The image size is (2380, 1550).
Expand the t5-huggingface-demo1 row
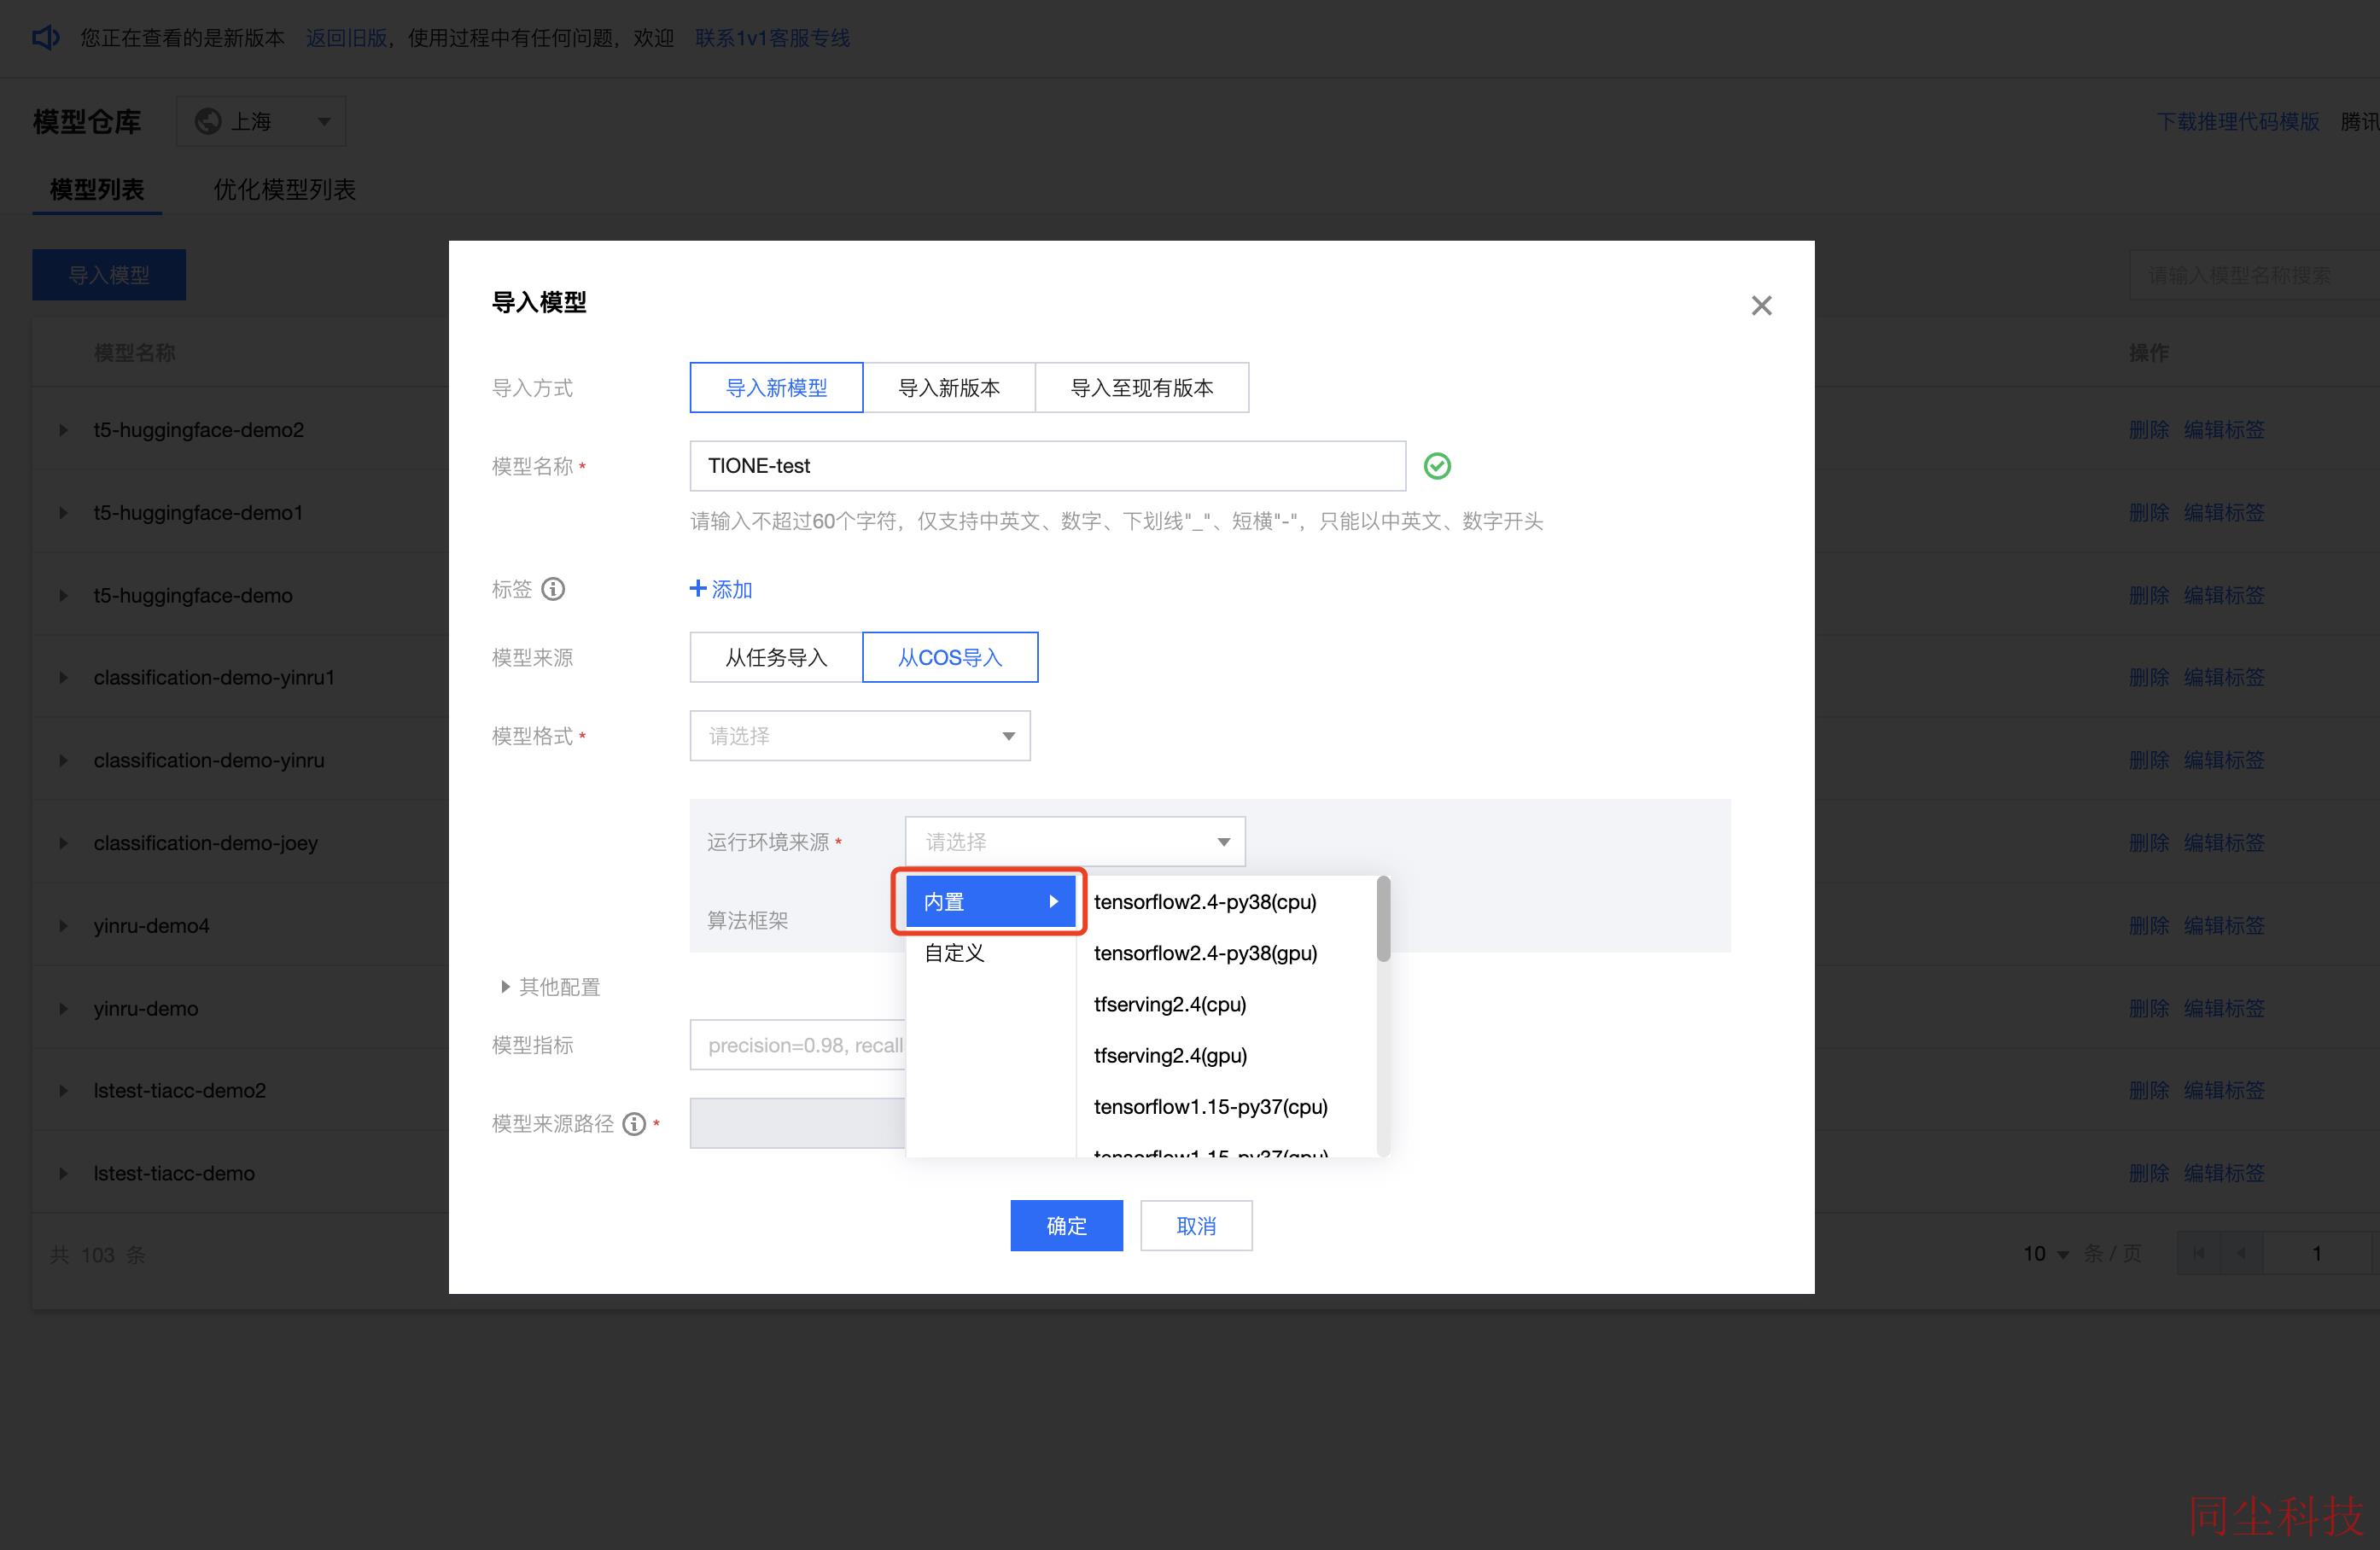(x=63, y=513)
